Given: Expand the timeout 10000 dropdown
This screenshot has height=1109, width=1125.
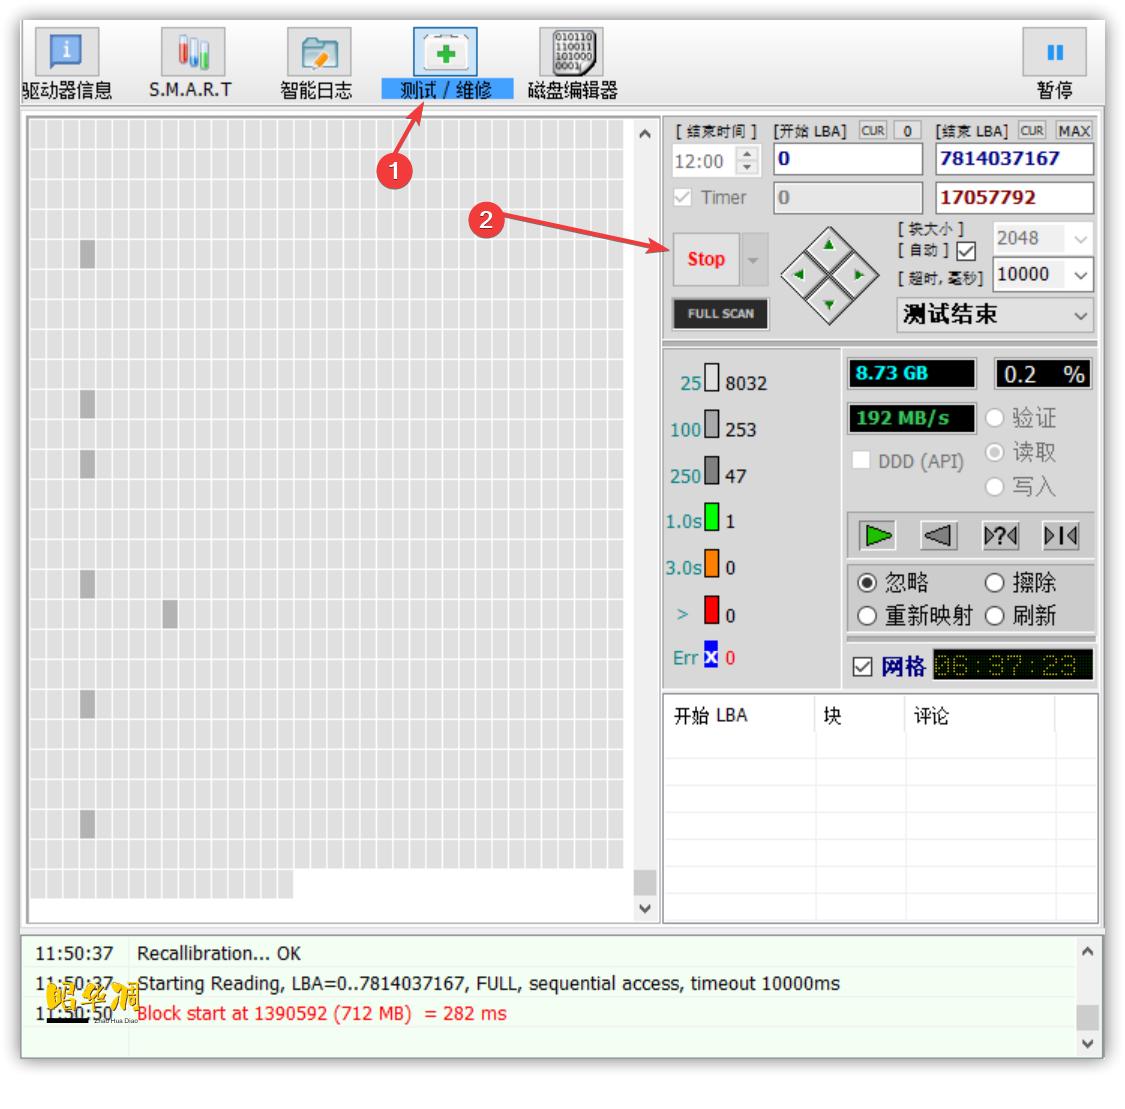Looking at the screenshot, I should (1080, 275).
